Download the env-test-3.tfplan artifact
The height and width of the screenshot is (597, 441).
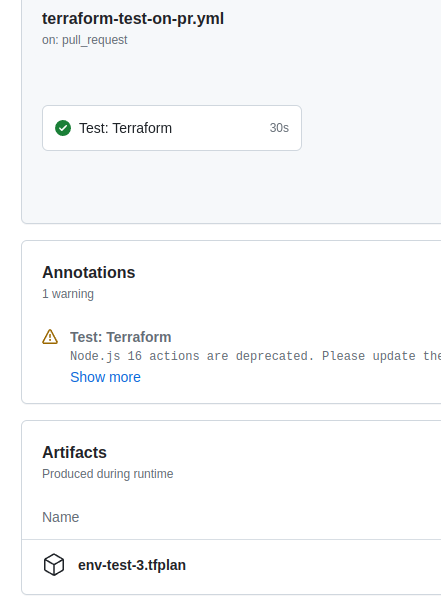(x=132, y=565)
